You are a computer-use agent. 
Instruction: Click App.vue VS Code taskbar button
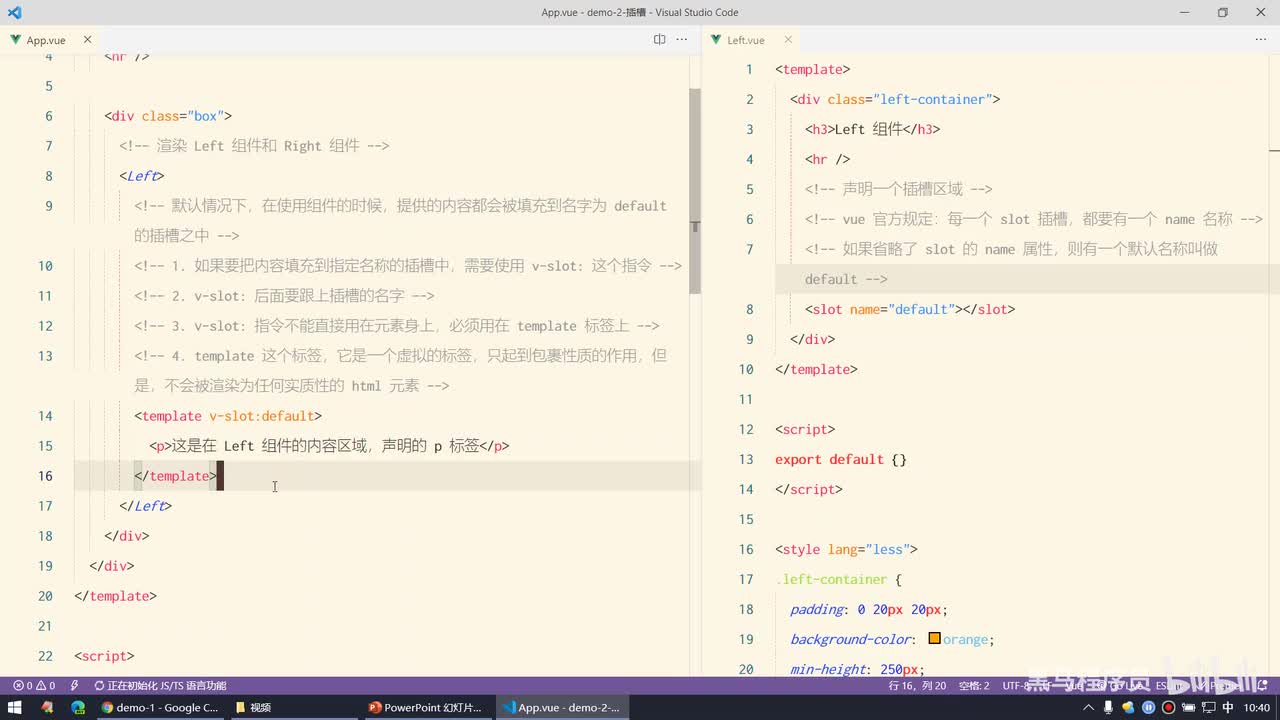click(560, 707)
